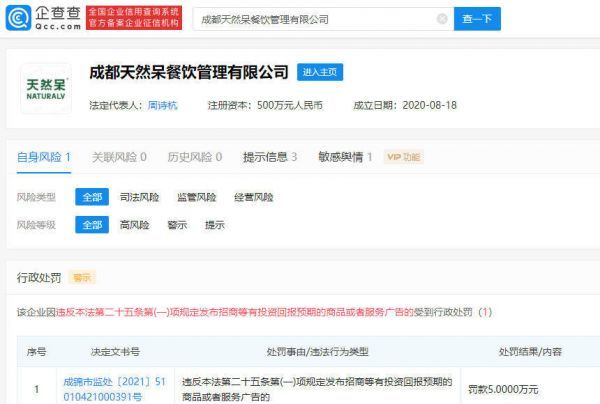Select 全部 in the 风险类型 filter
600x404 pixels.
pos(92,197)
